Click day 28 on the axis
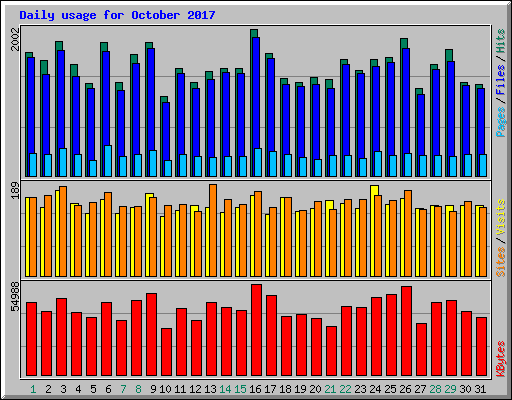The width and height of the screenshot is (512, 400). click(x=435, y=389)
